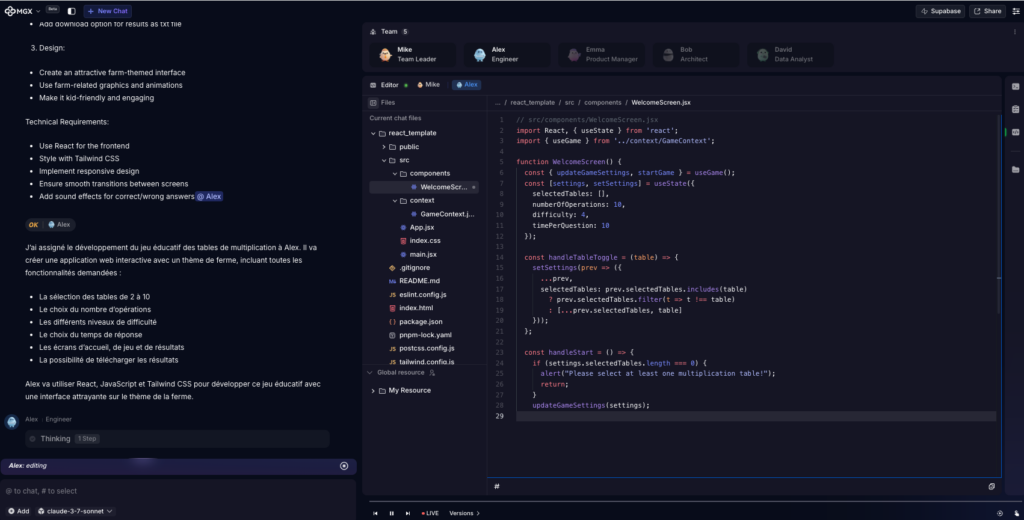
Task: Open the App.jsx file
Action: pyautogui.click(x=422, y=228)
